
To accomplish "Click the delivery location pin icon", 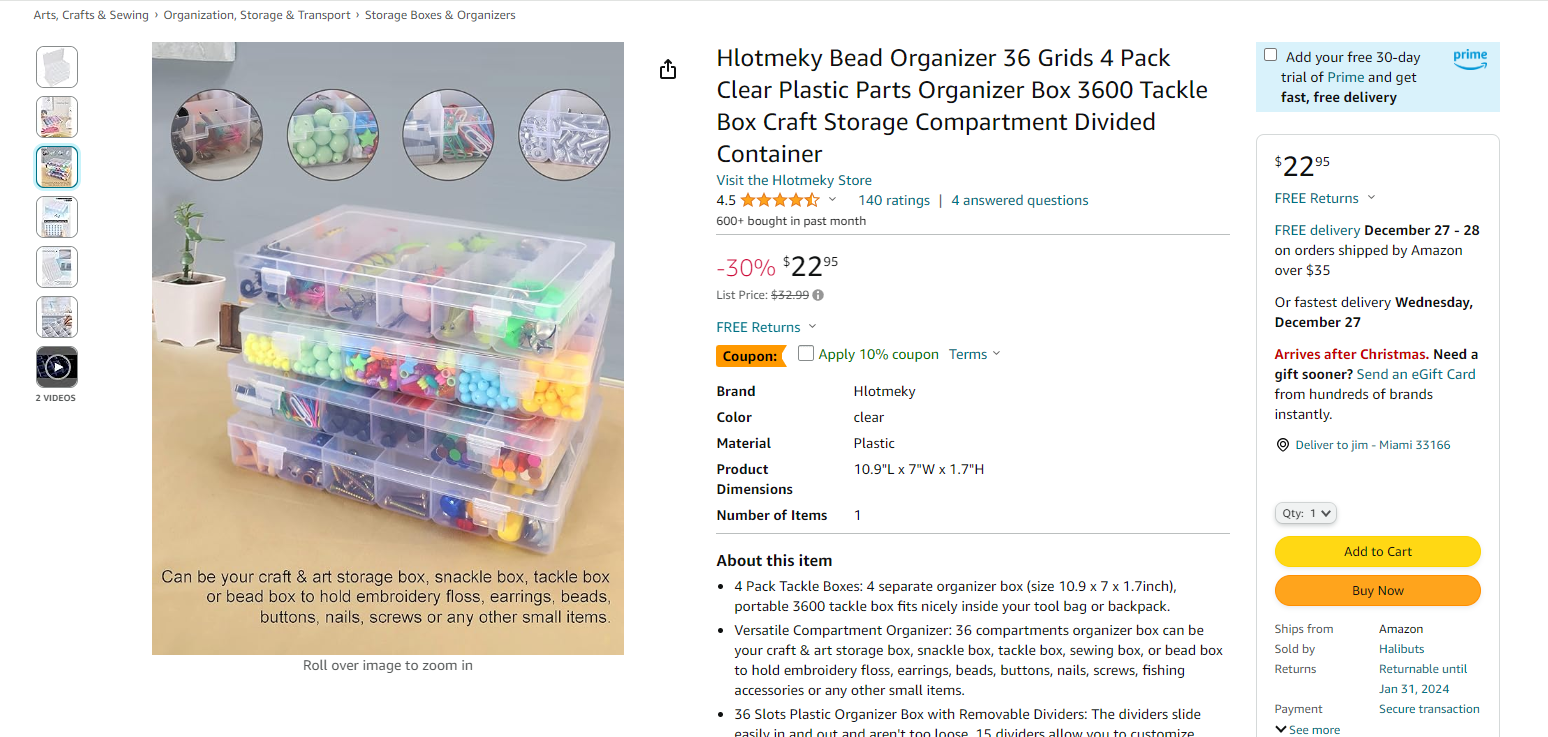I will [1283, 445].
